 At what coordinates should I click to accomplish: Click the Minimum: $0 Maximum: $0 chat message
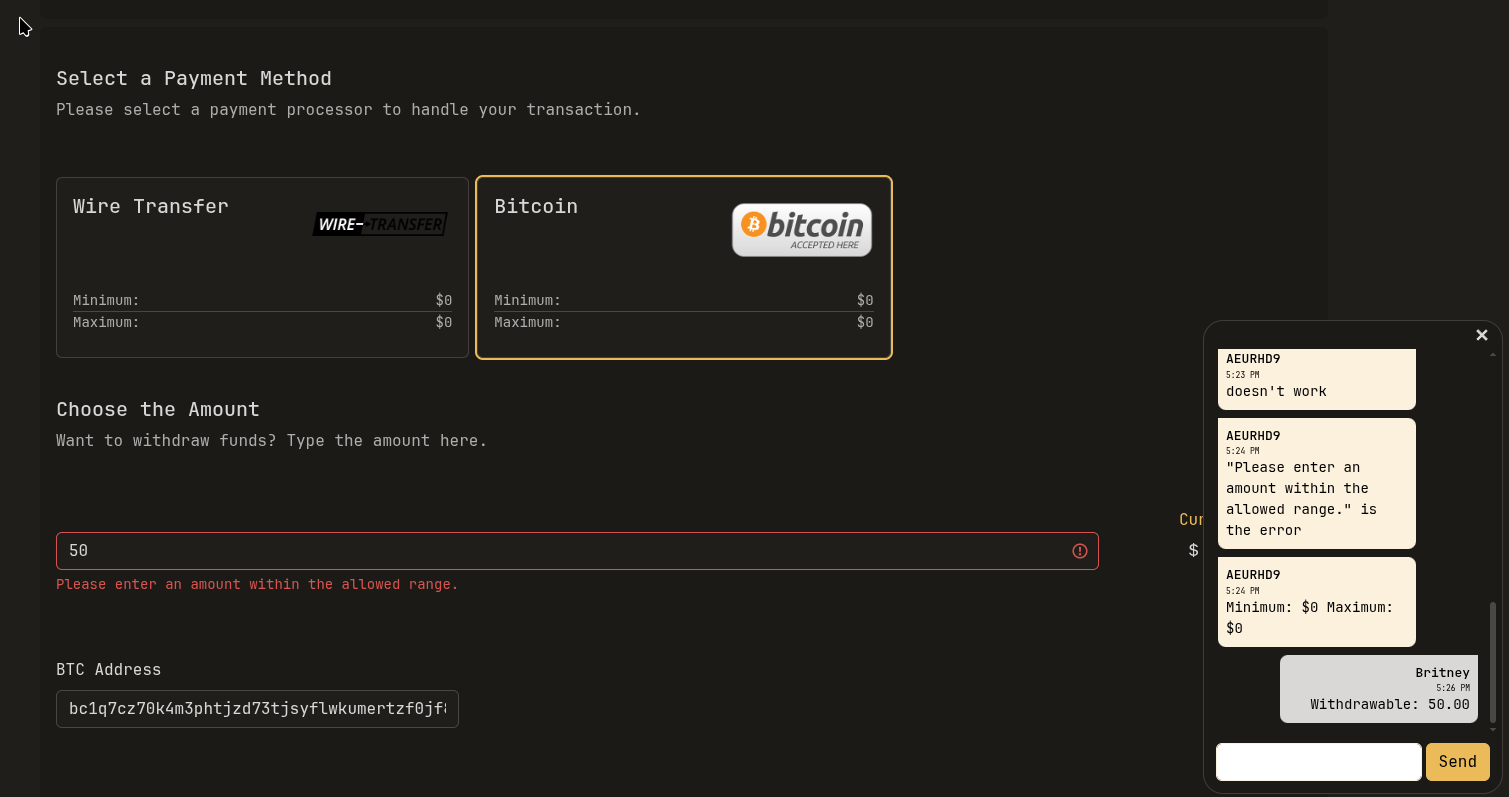coord(1317,602)
